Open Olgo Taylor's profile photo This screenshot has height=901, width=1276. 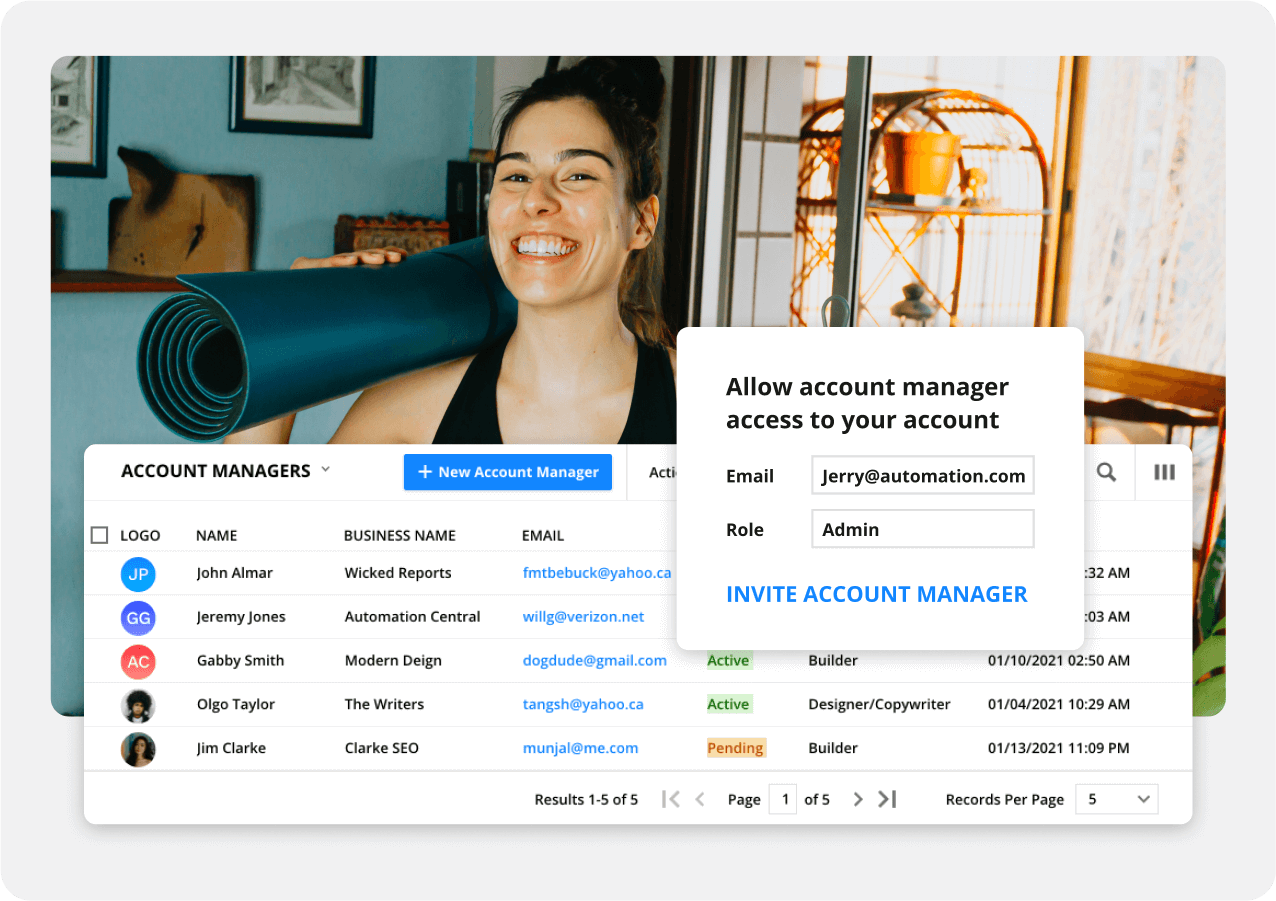point(138,706)
